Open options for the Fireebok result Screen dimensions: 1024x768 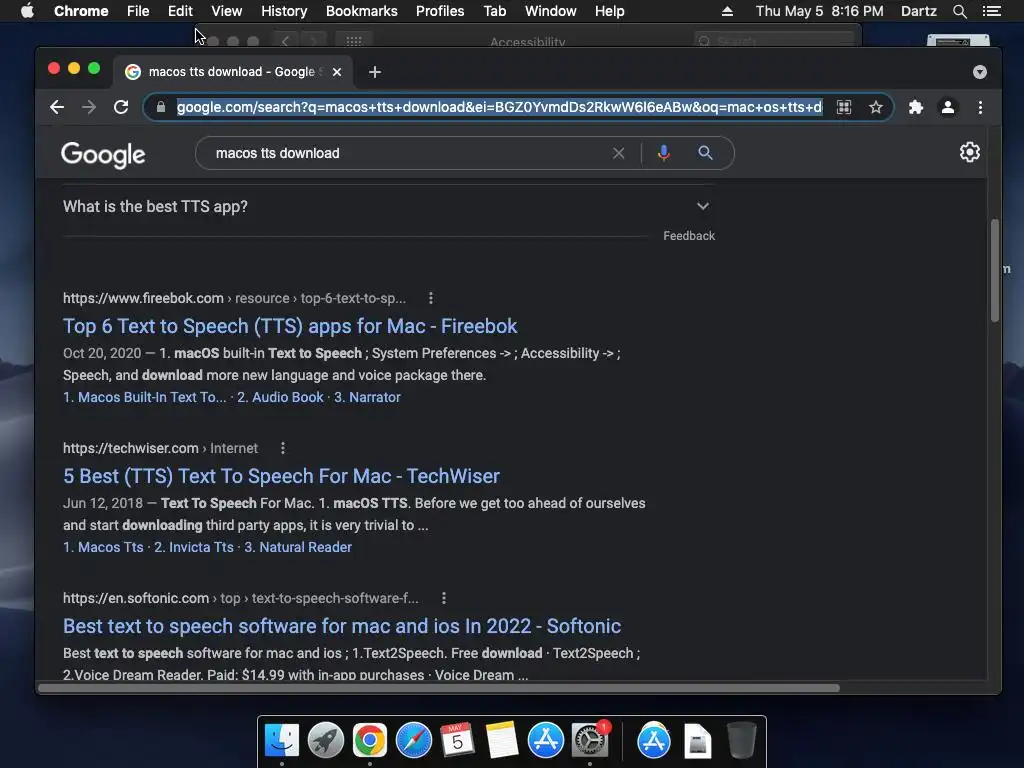click(430, 298)
